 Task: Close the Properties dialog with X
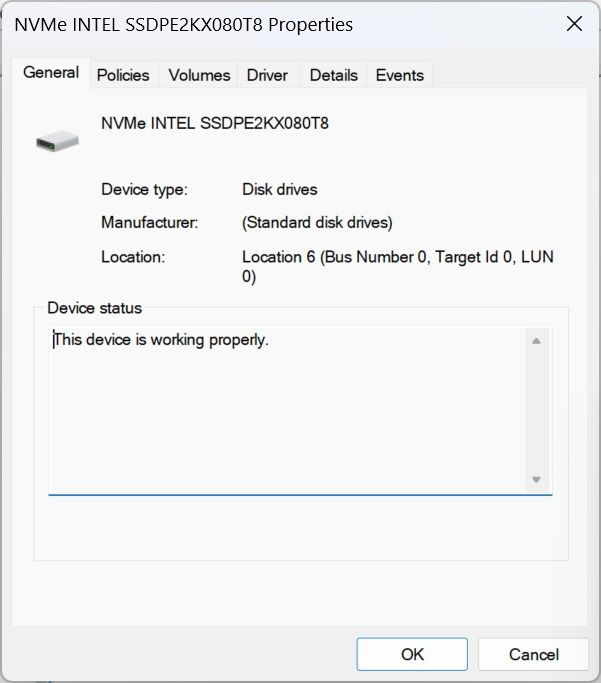click(574, 24)
